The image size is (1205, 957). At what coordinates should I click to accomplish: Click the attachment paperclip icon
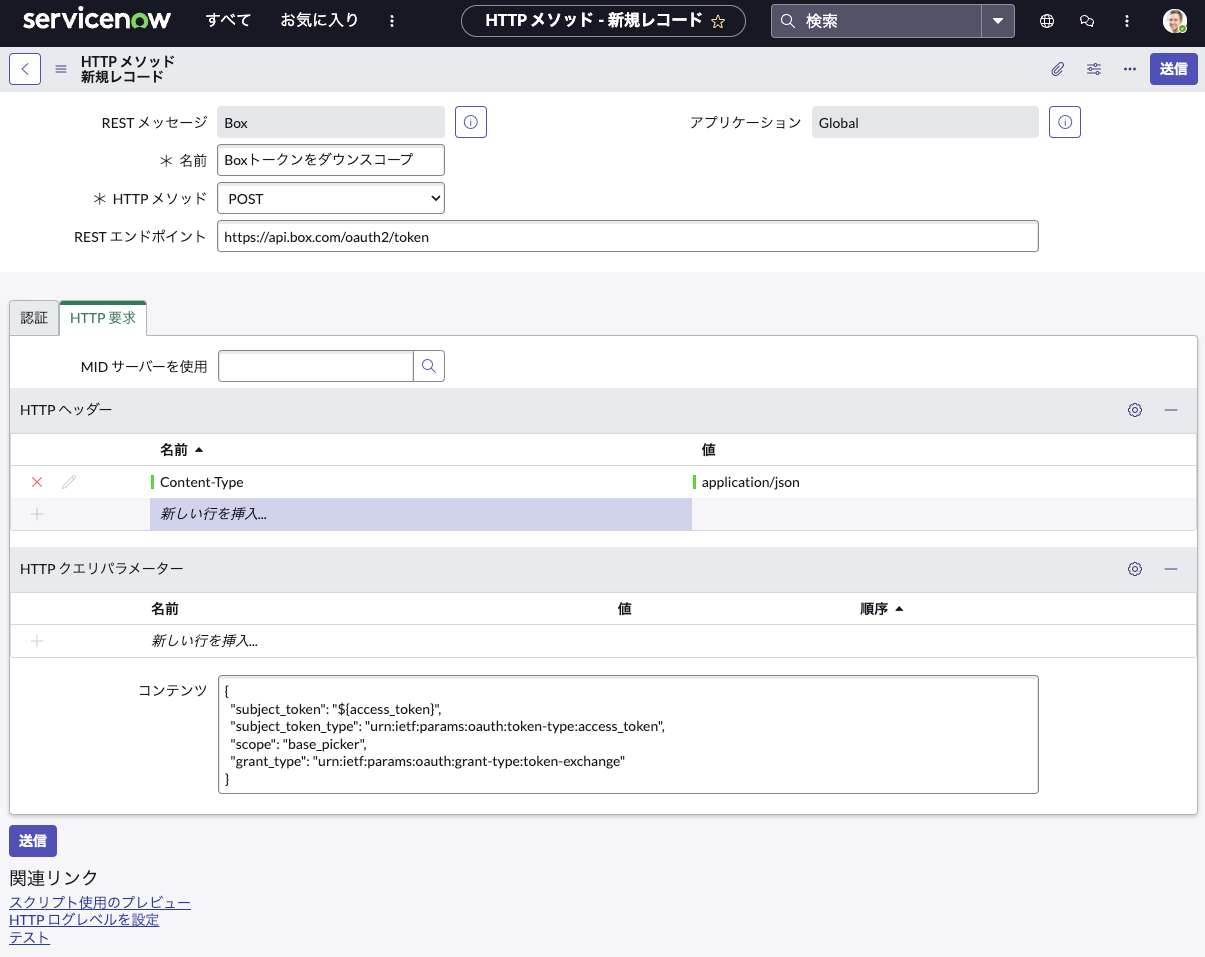1057,69
